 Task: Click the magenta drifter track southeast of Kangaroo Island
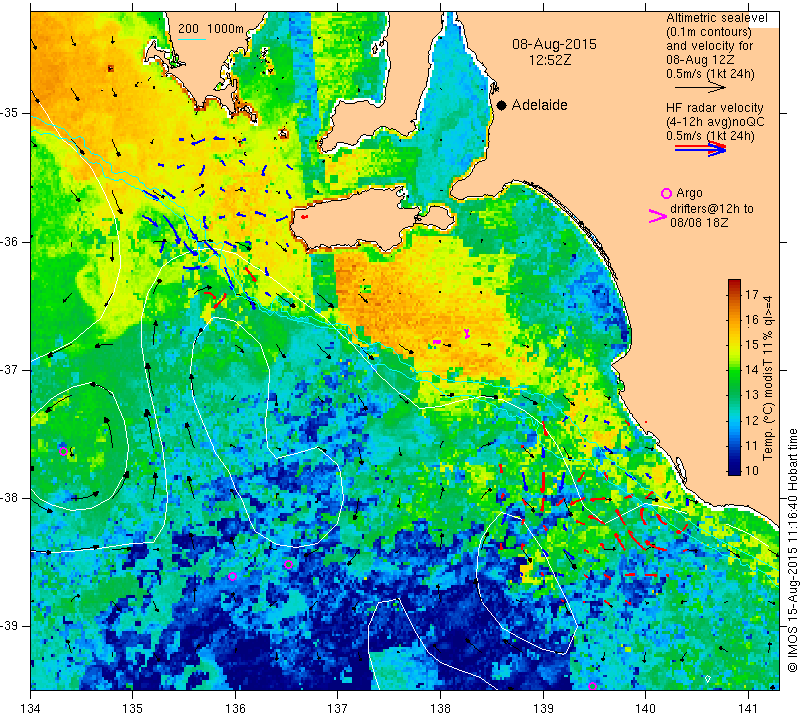[x=467, y=334]
